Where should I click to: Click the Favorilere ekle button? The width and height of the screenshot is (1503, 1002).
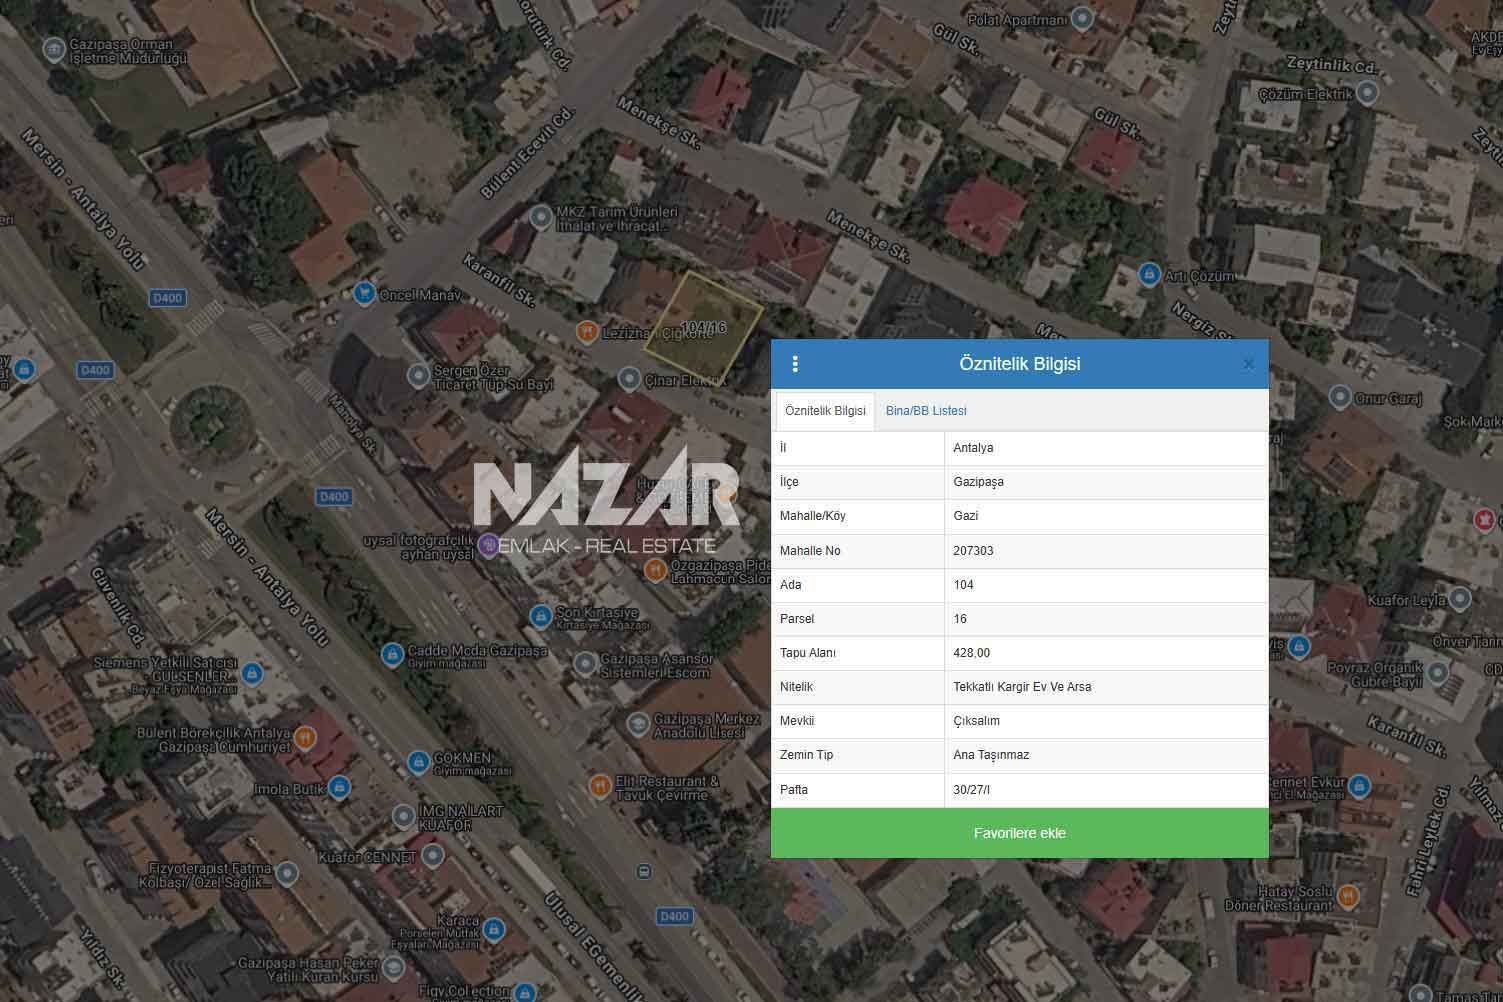(x=1019, y=833)
